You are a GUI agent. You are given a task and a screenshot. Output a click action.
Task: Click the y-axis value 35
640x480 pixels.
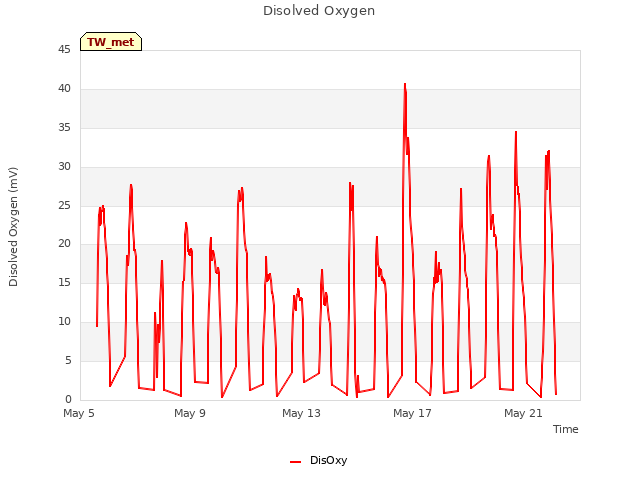pos(64,128)
